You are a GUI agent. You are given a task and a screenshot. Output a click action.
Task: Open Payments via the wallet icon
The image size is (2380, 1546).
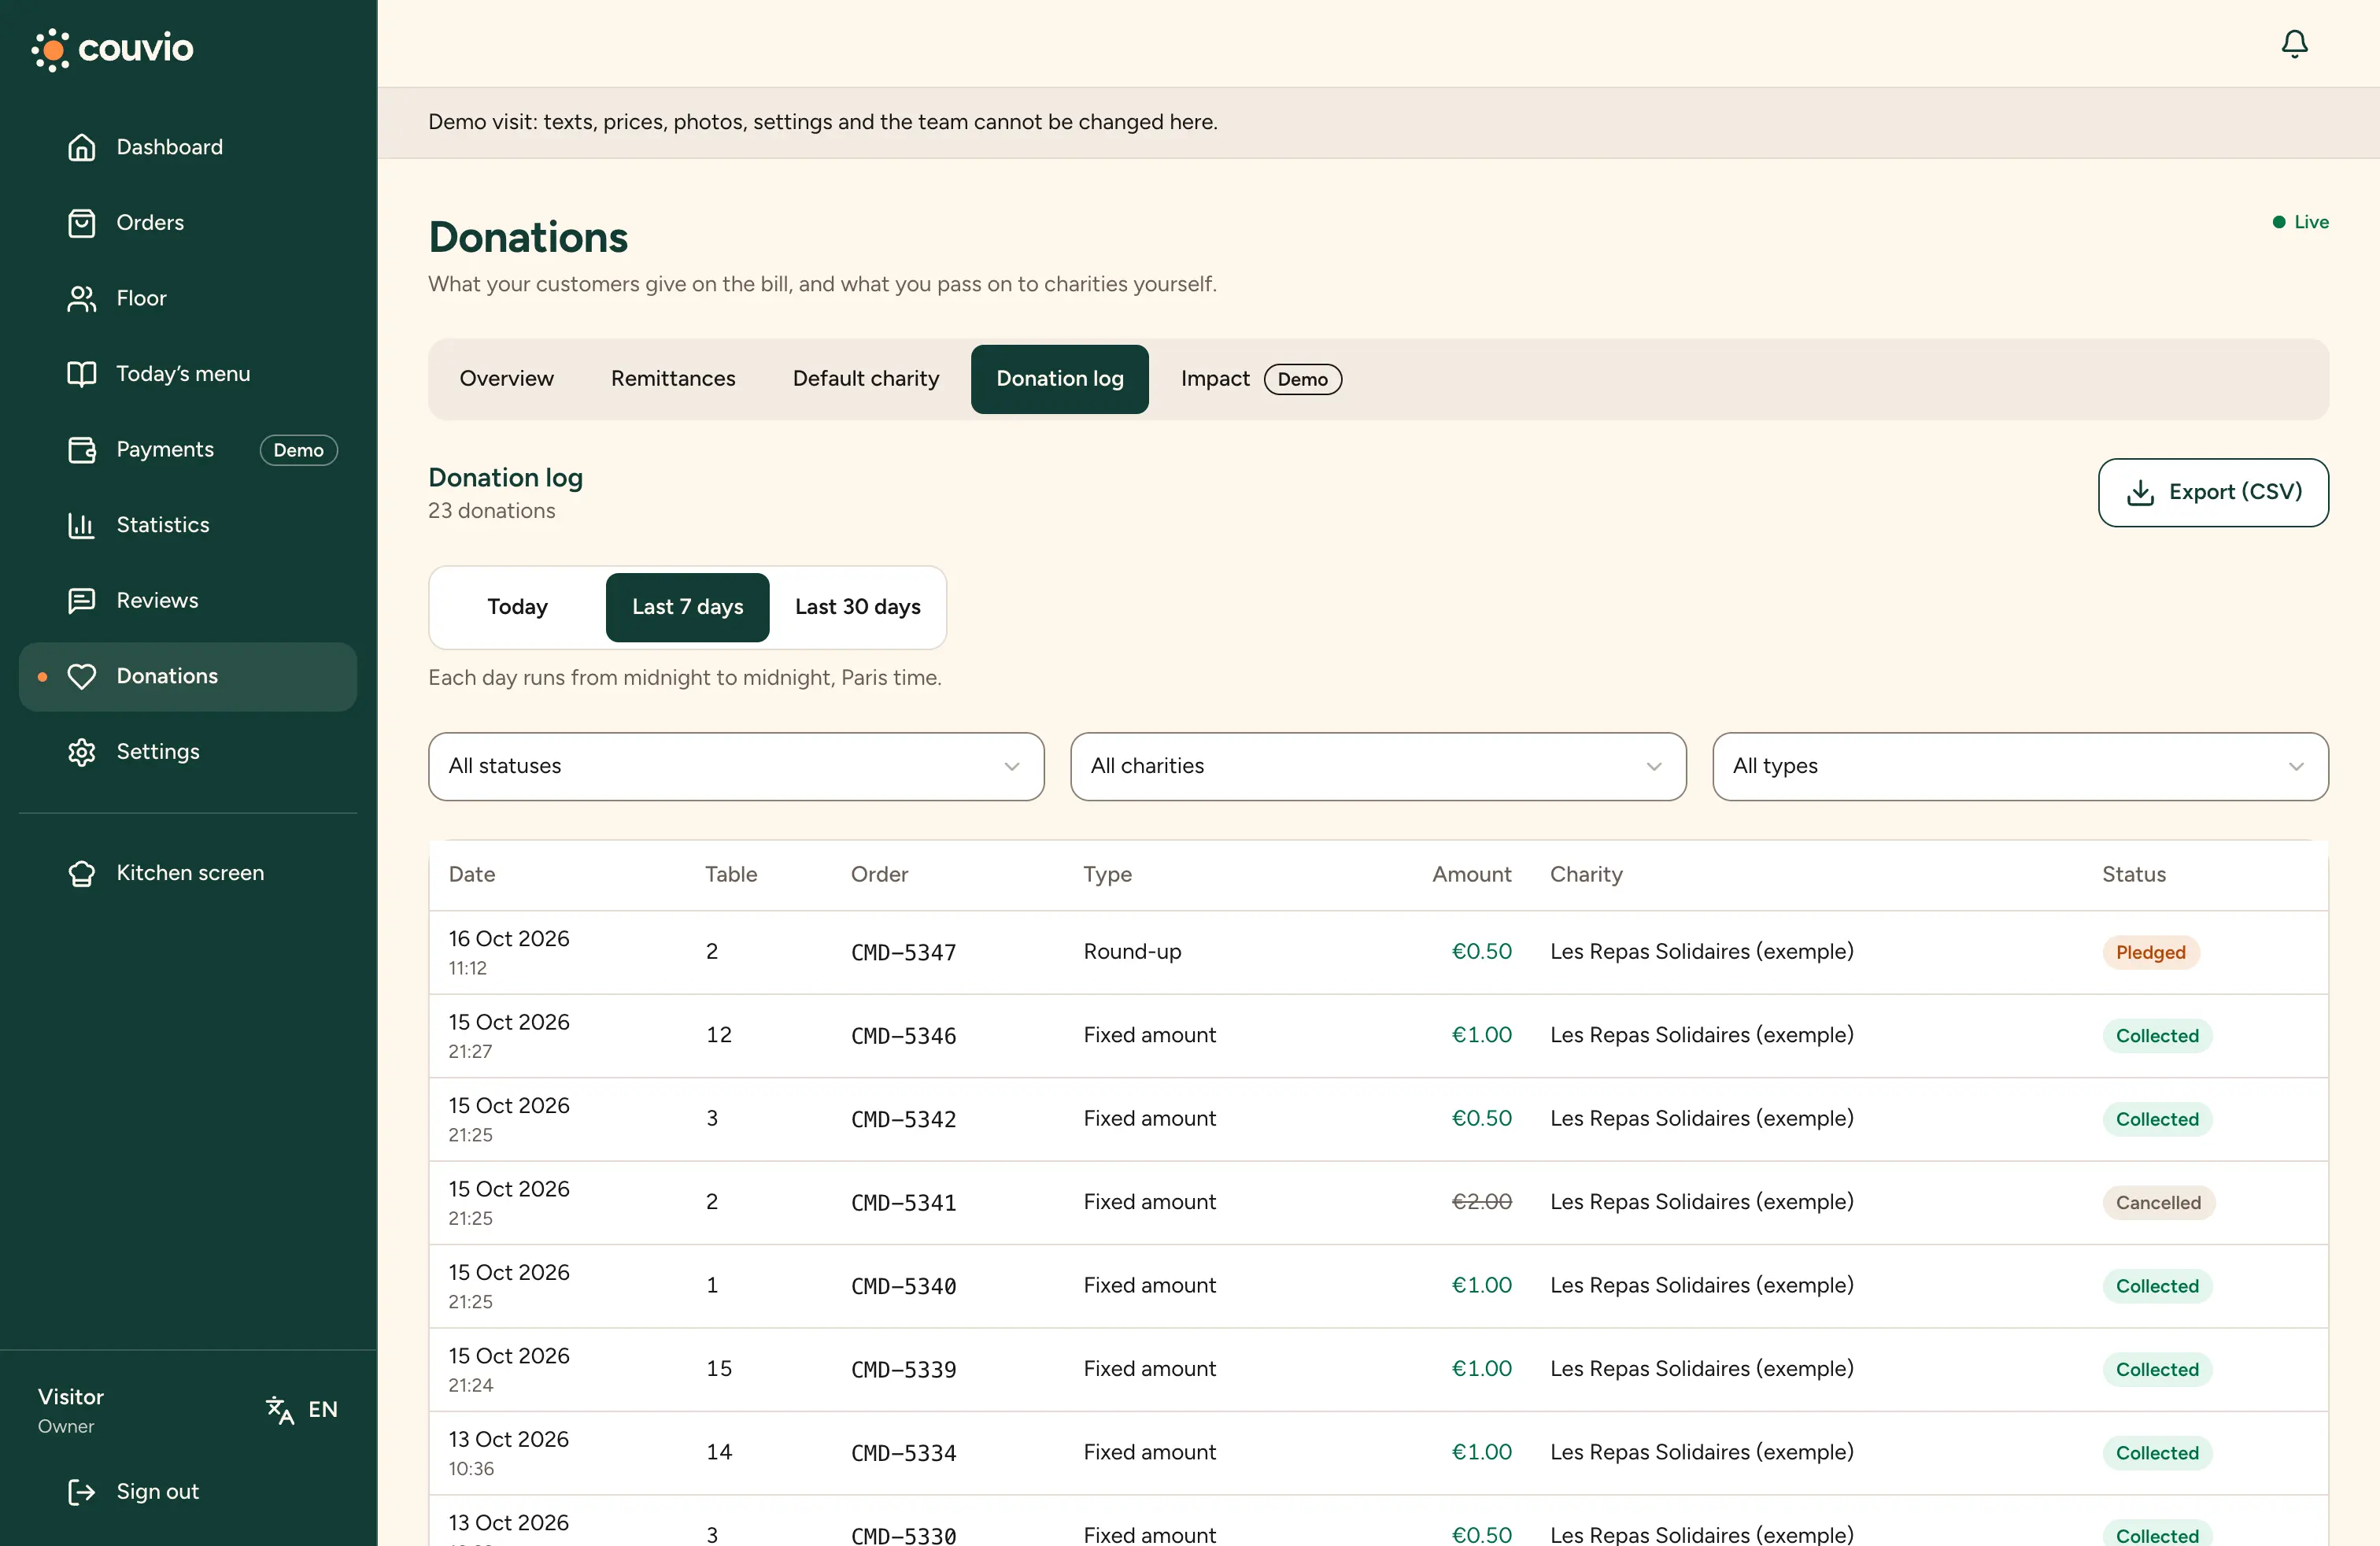pos(82,450)
